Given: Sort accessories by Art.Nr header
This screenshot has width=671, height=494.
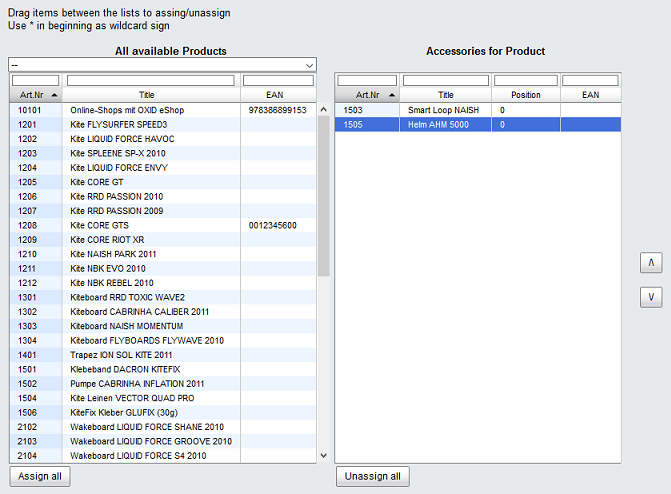Looking at the screenshot, I should coord(368,95).
